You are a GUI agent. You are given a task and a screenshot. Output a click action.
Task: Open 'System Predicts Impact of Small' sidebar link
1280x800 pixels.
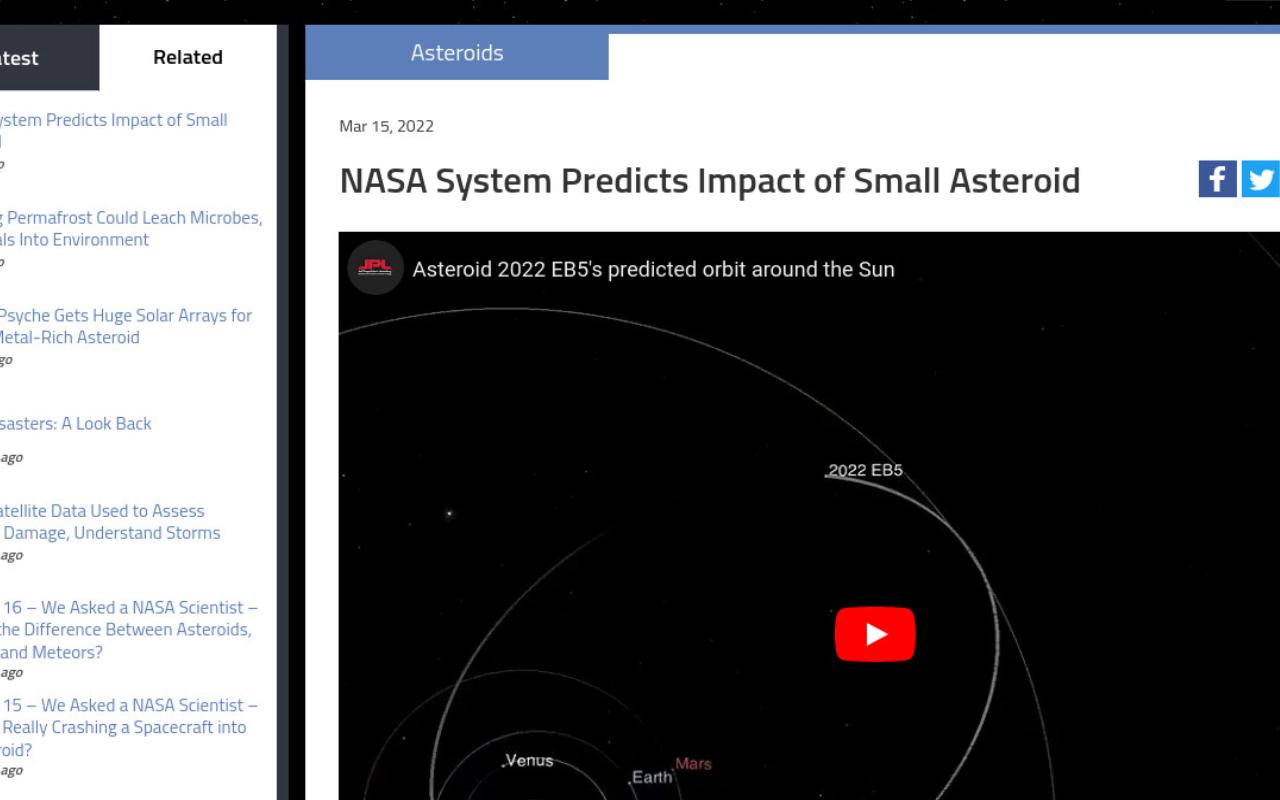112,130
